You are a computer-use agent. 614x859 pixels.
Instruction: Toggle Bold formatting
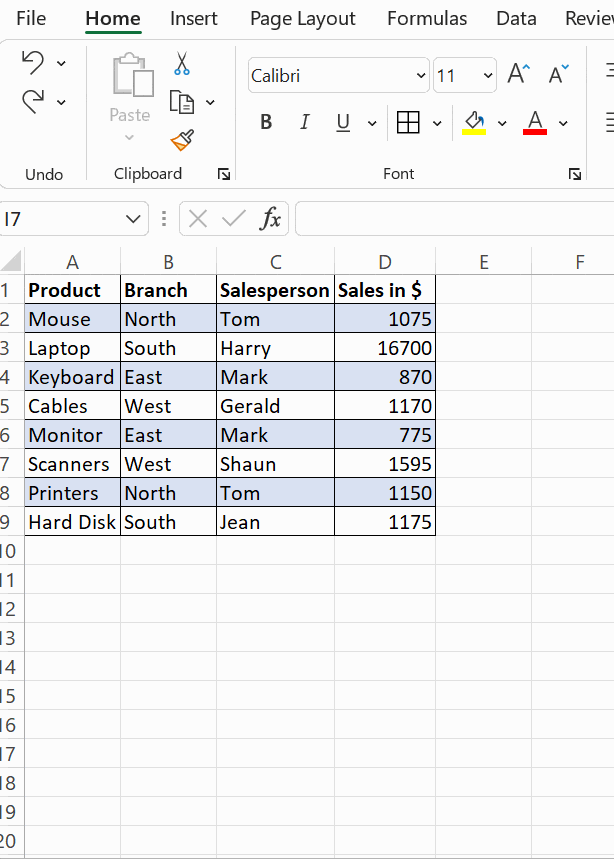[266, 122]
